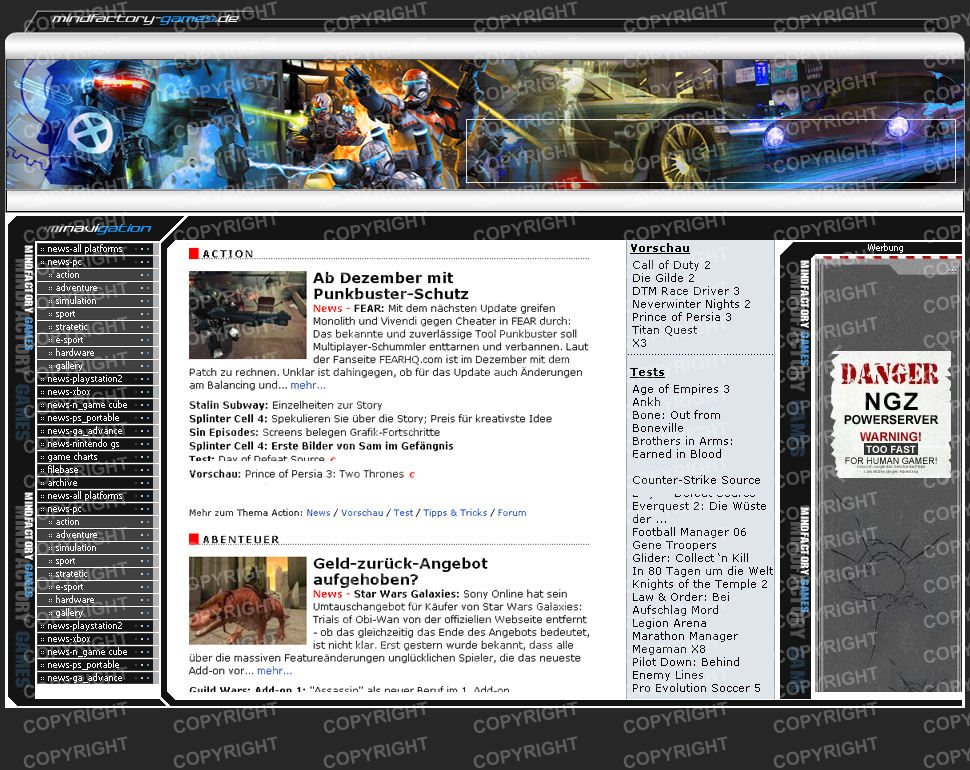Click the ABENTEUER section heading
970x770 pixels.
click(241, 540)
